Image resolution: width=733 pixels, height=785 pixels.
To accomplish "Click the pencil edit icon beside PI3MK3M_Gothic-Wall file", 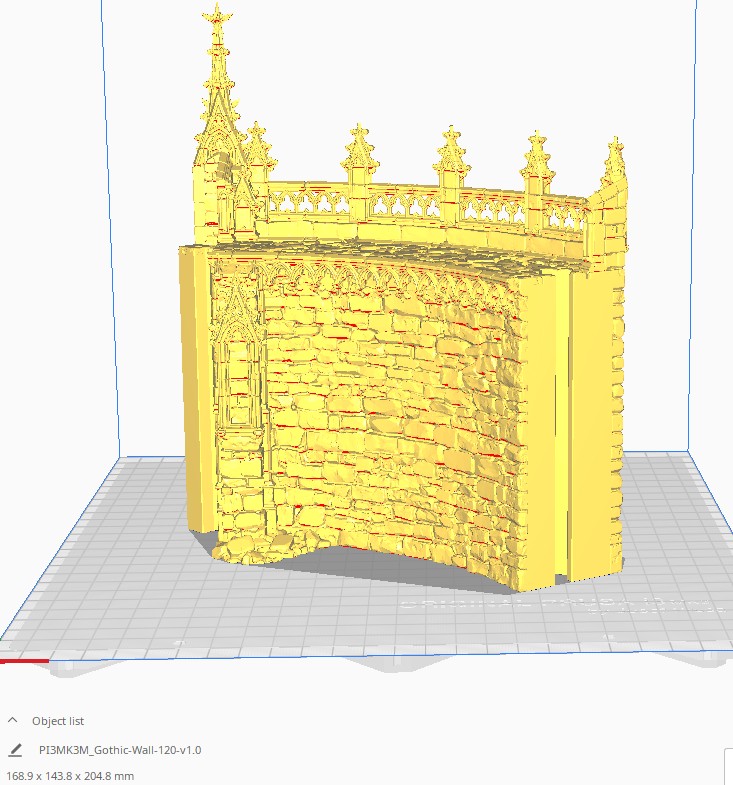I will click(x=16, y=750).
